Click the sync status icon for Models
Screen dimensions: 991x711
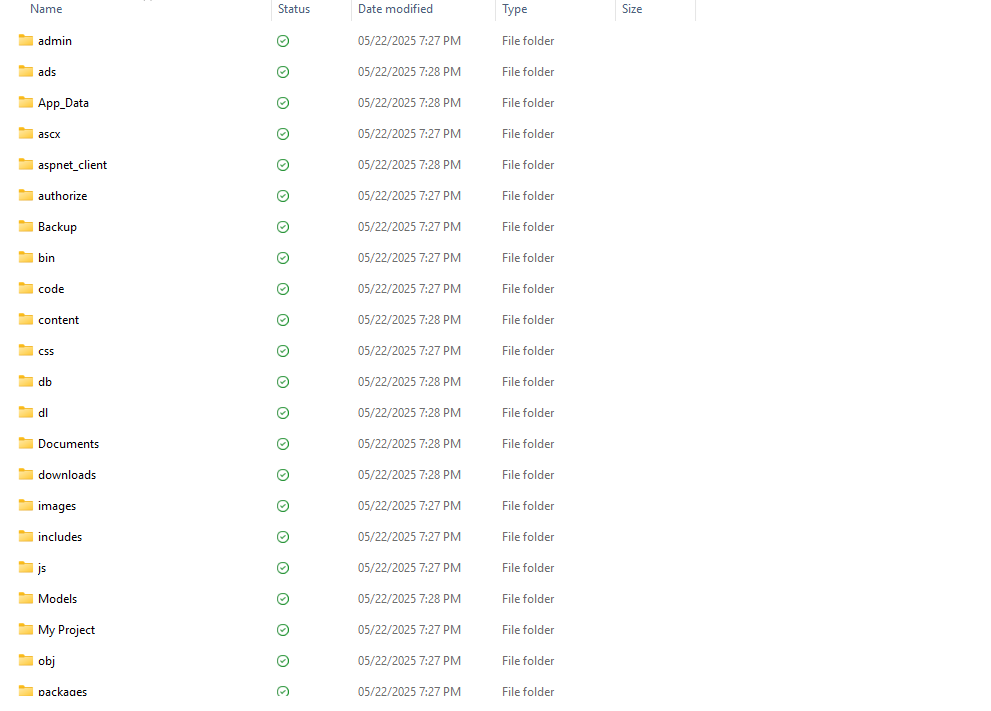(283, 599)
